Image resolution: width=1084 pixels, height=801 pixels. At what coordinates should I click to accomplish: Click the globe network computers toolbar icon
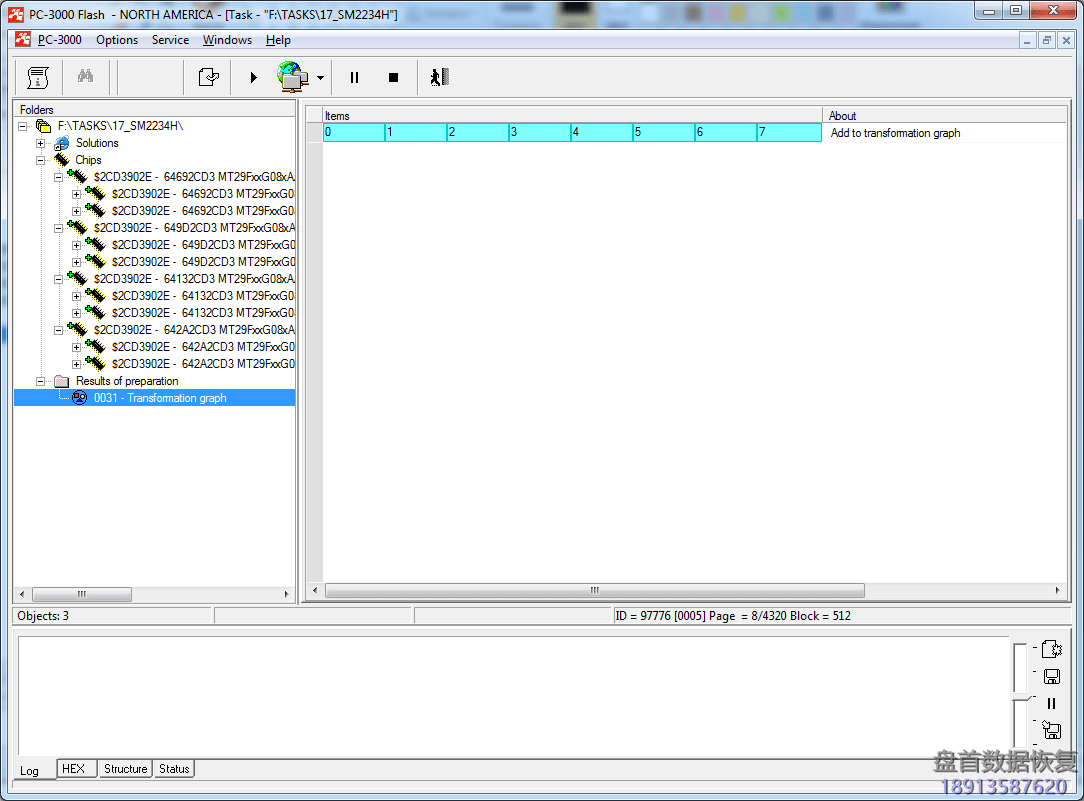tap(292, 76)
